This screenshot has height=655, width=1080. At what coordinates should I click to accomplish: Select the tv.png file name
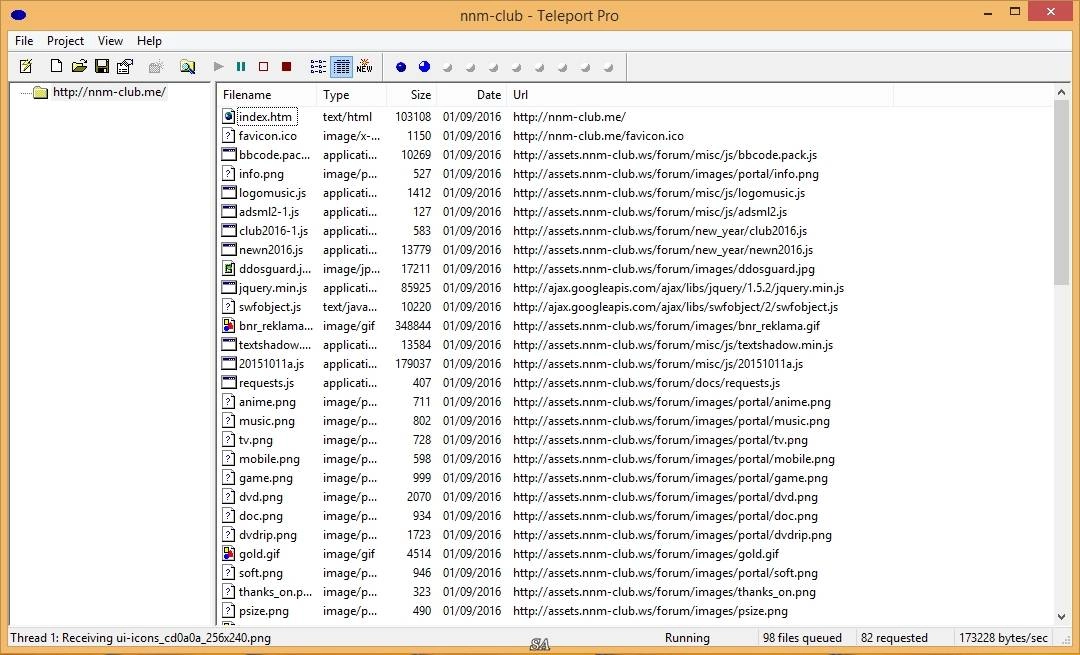pyautogui.click(x=256, y=440)
